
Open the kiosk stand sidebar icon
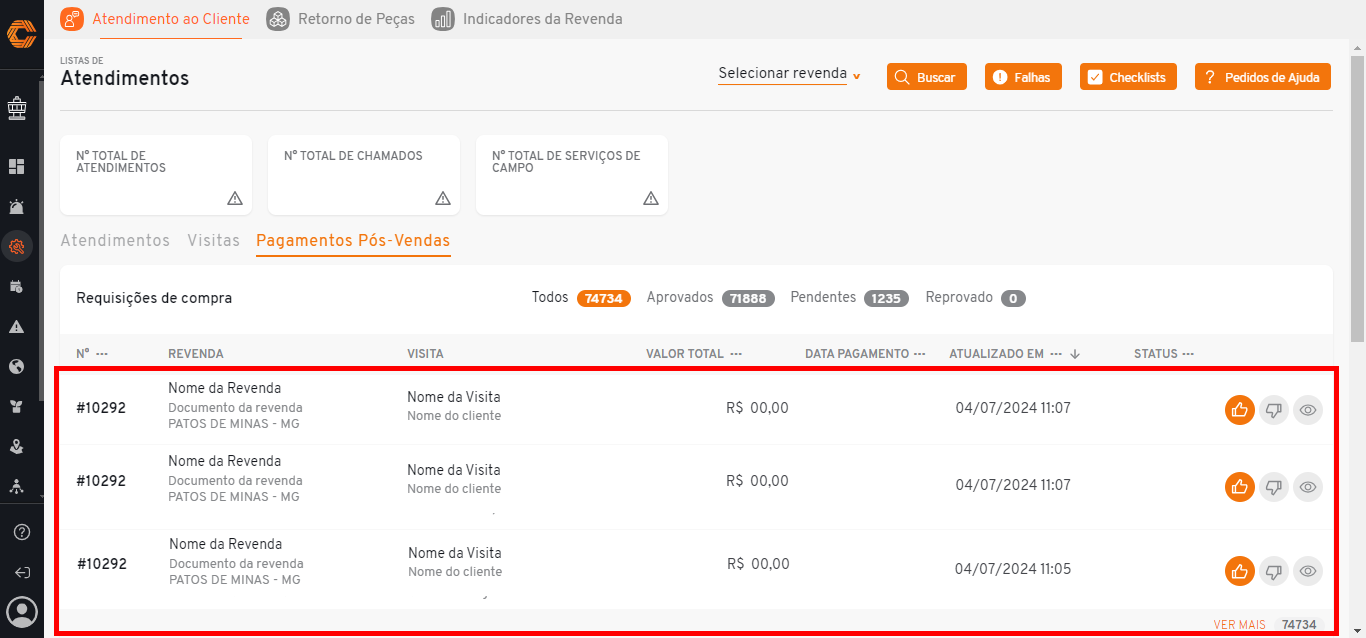(x=17, y=106)
